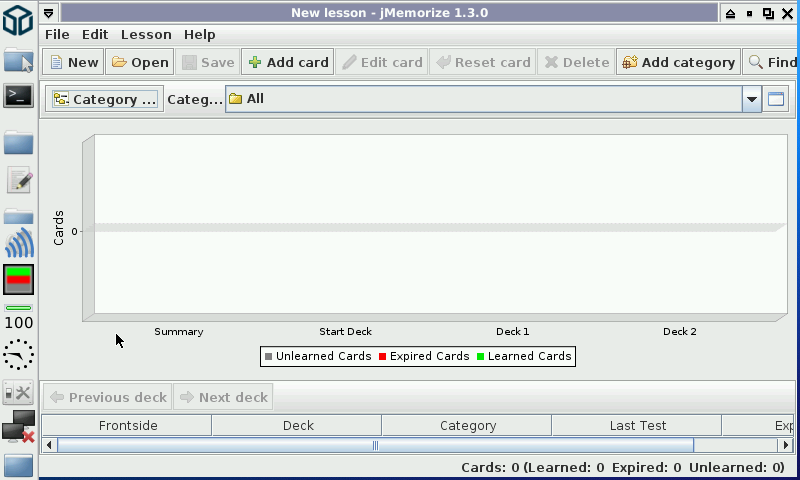Toggle the card table view icon beside category dropdown
Viewport: 800px width, 480px height.
point(776,99)
